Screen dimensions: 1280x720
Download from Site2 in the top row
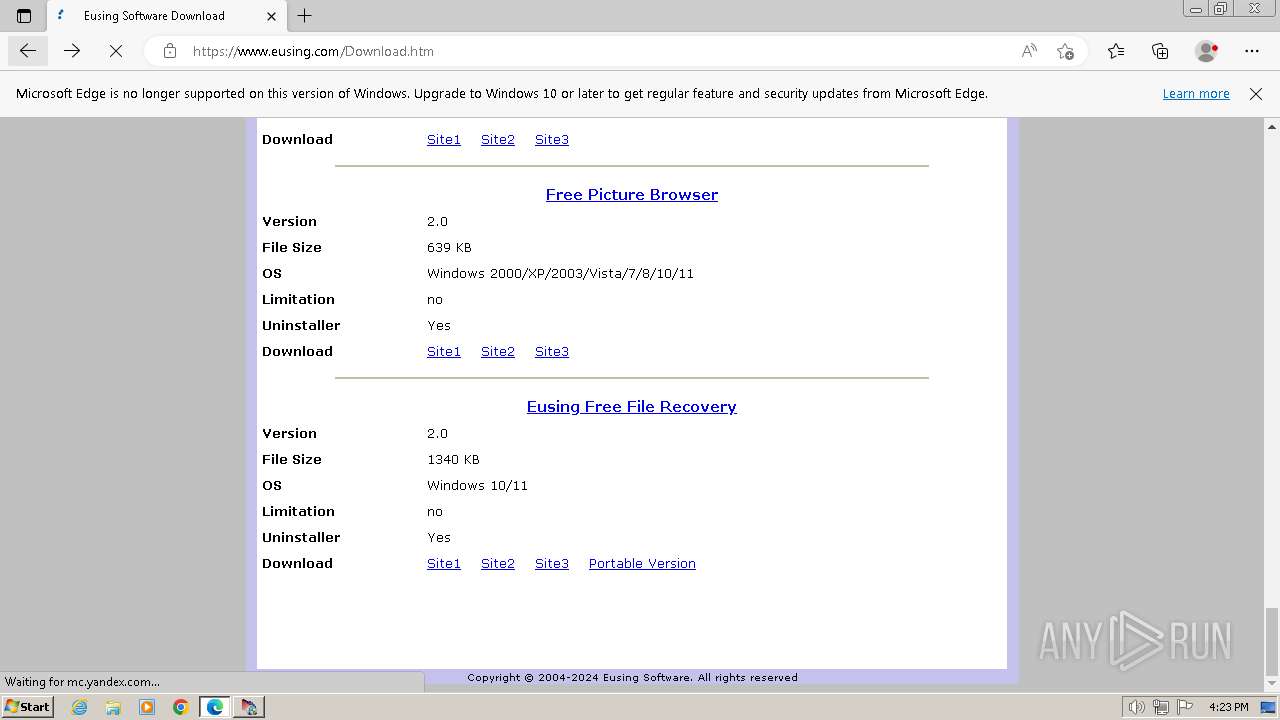click(498, 140)
